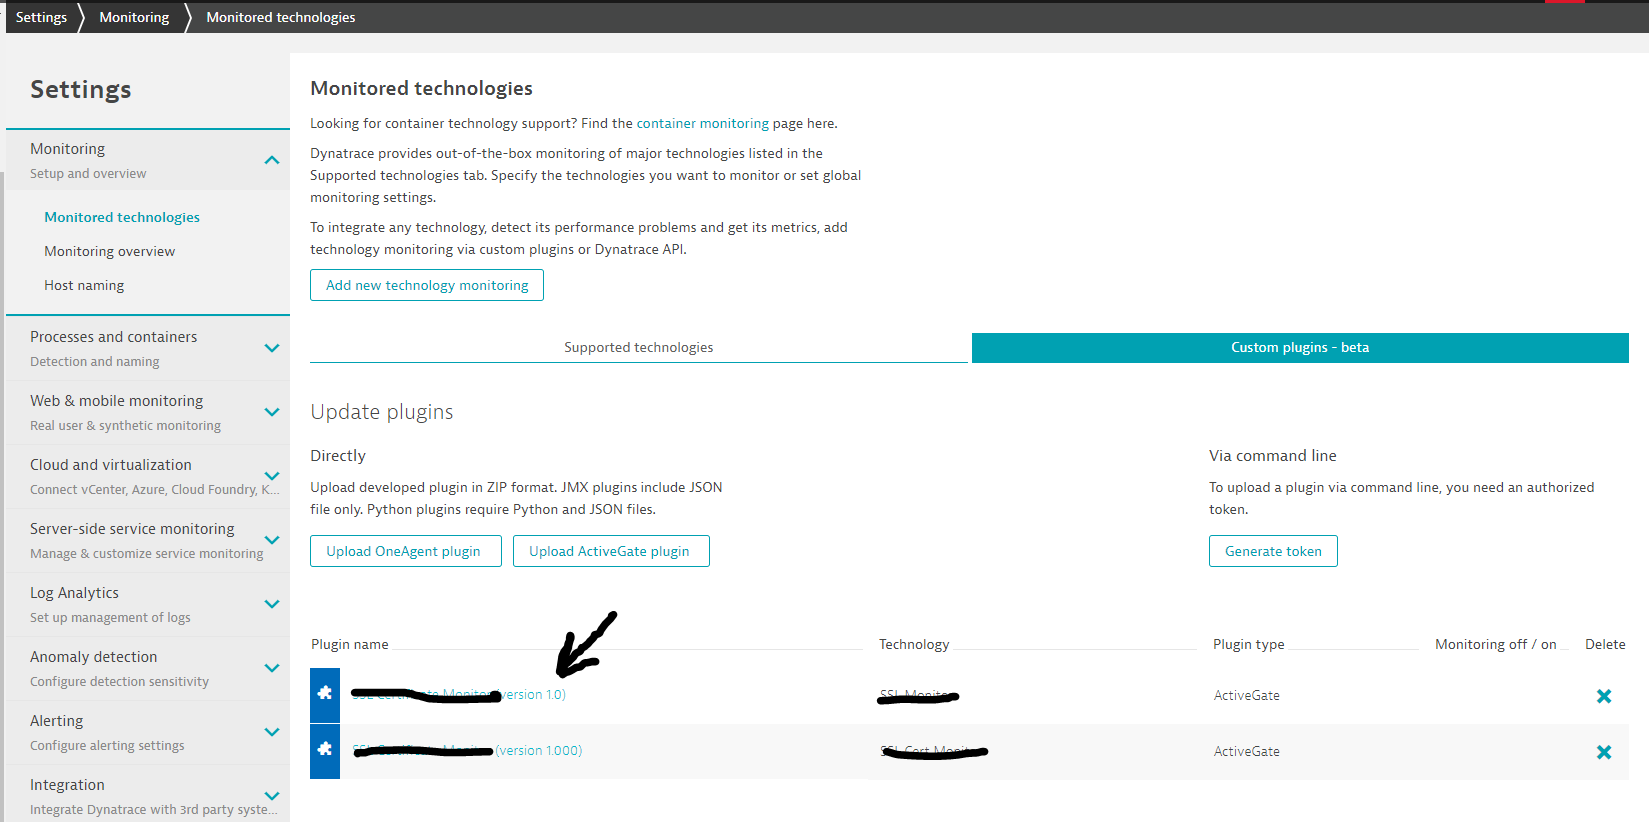Click the puzzle icon of version 1.000 plugin
This screenshot has height=822, width=1649.
point(325,751)
